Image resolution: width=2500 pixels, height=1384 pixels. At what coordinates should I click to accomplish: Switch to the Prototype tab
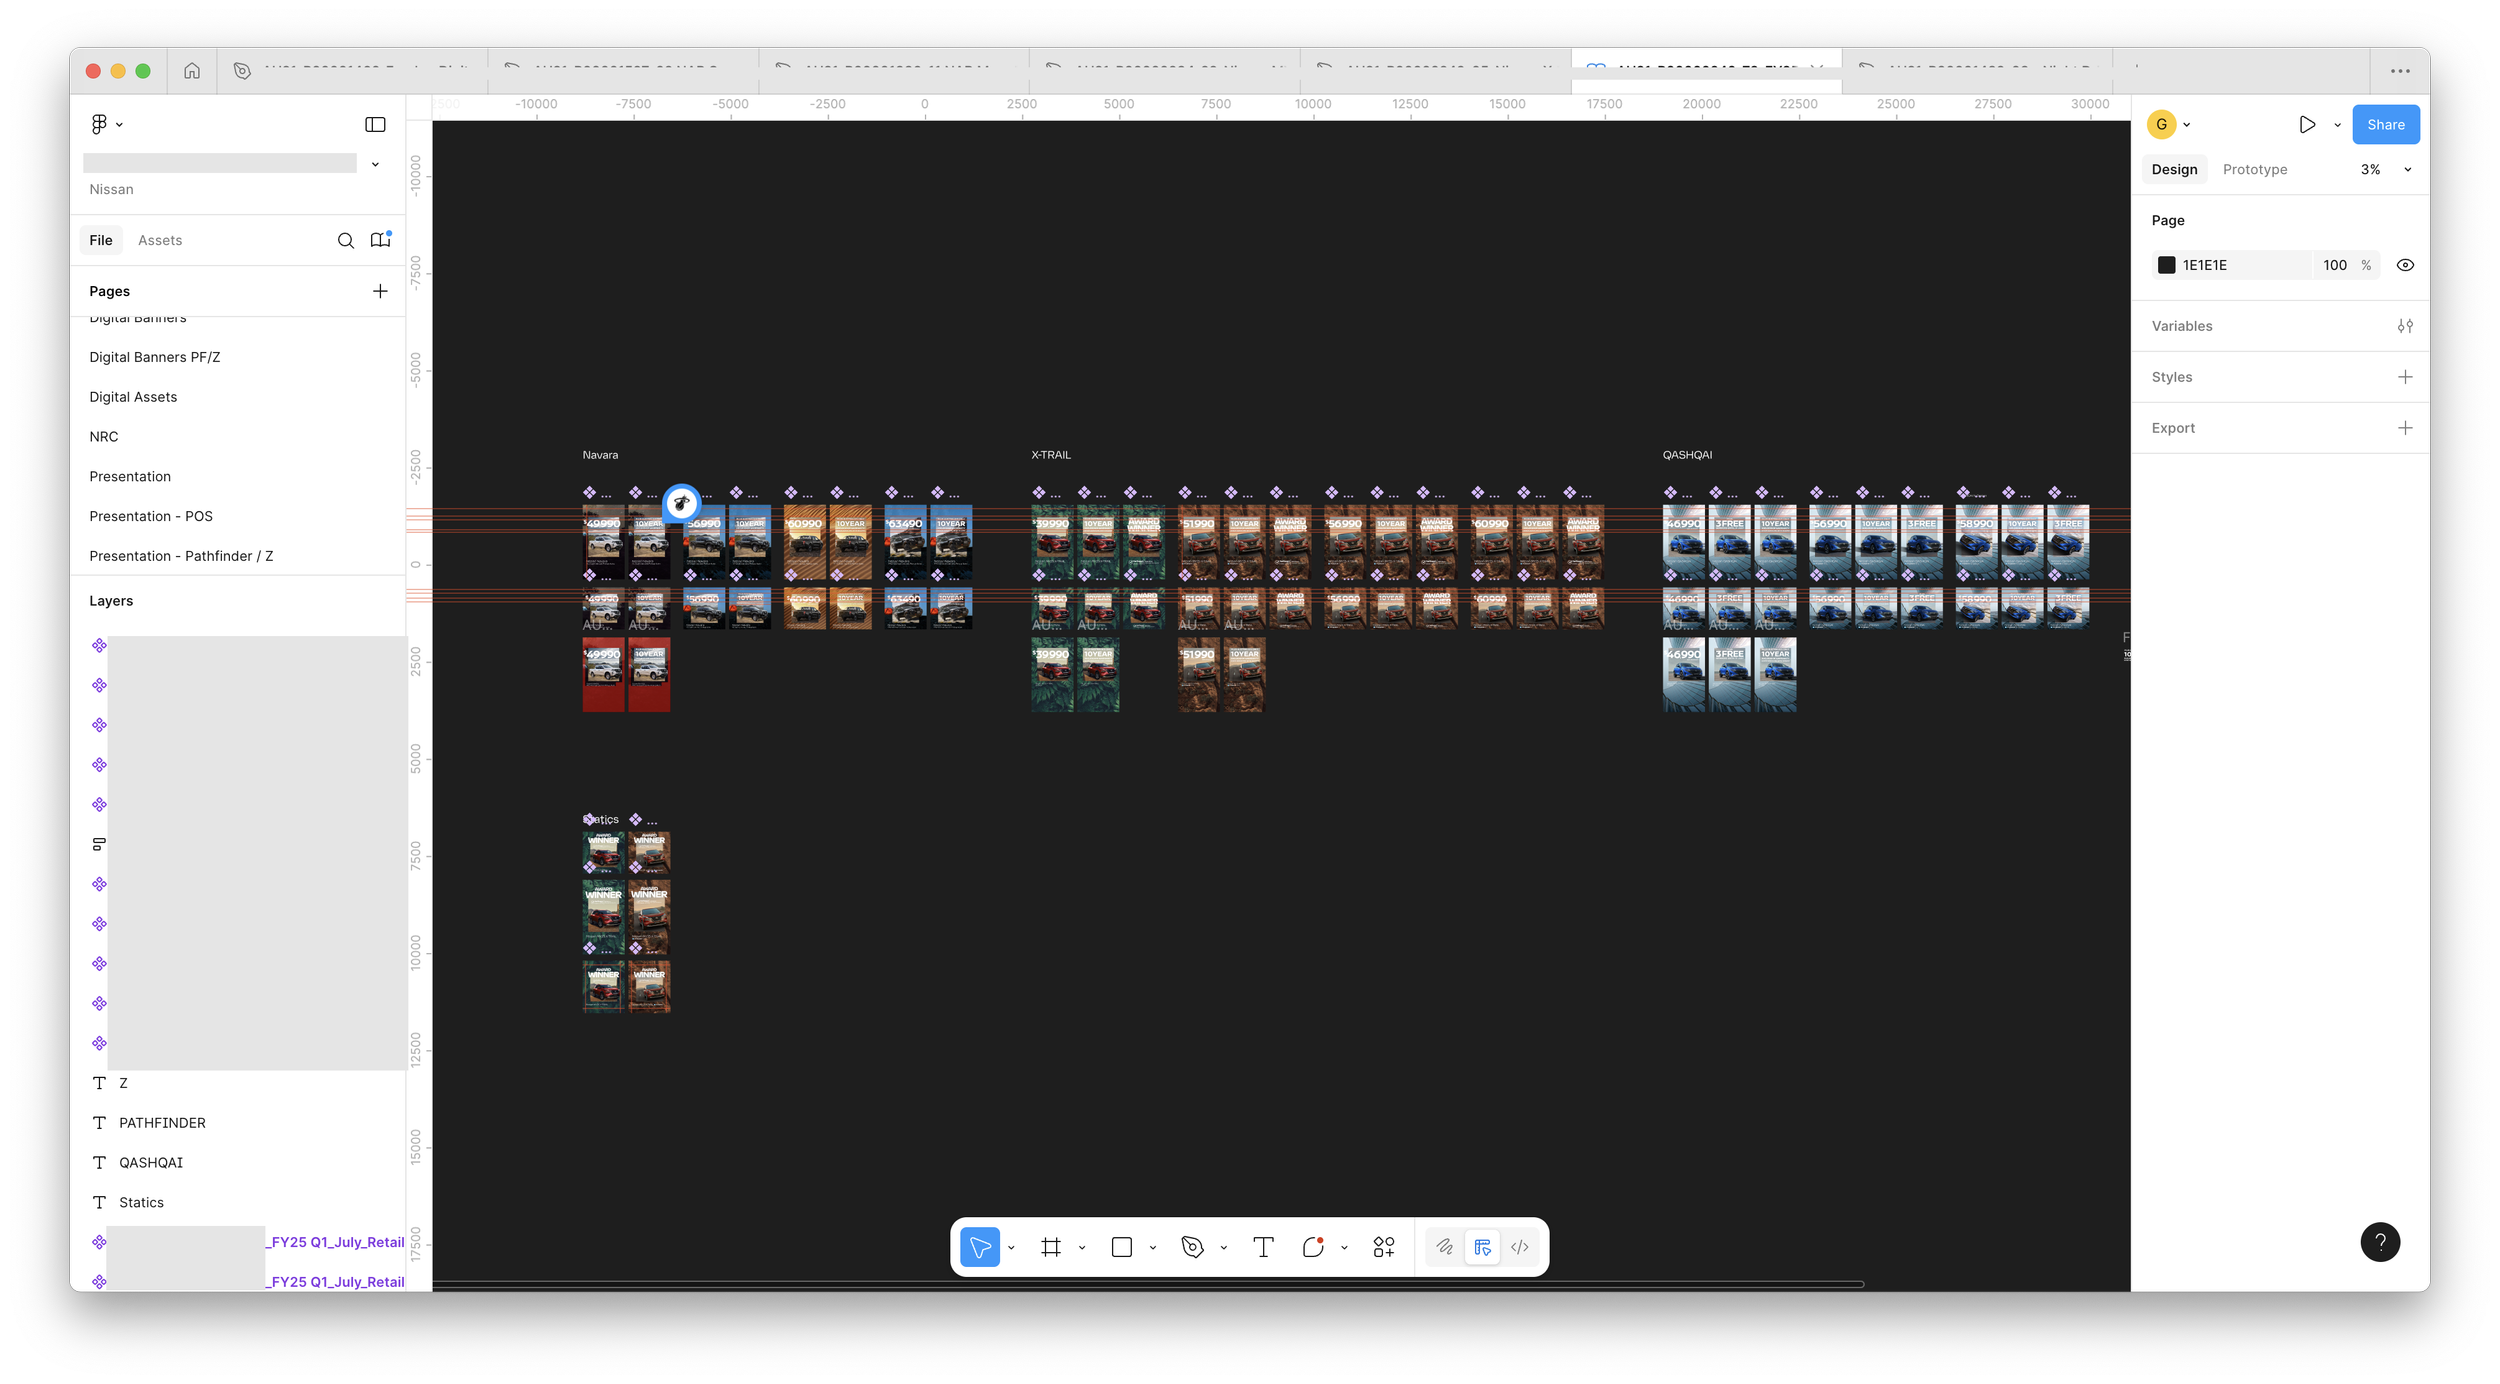pos(2254,169)
